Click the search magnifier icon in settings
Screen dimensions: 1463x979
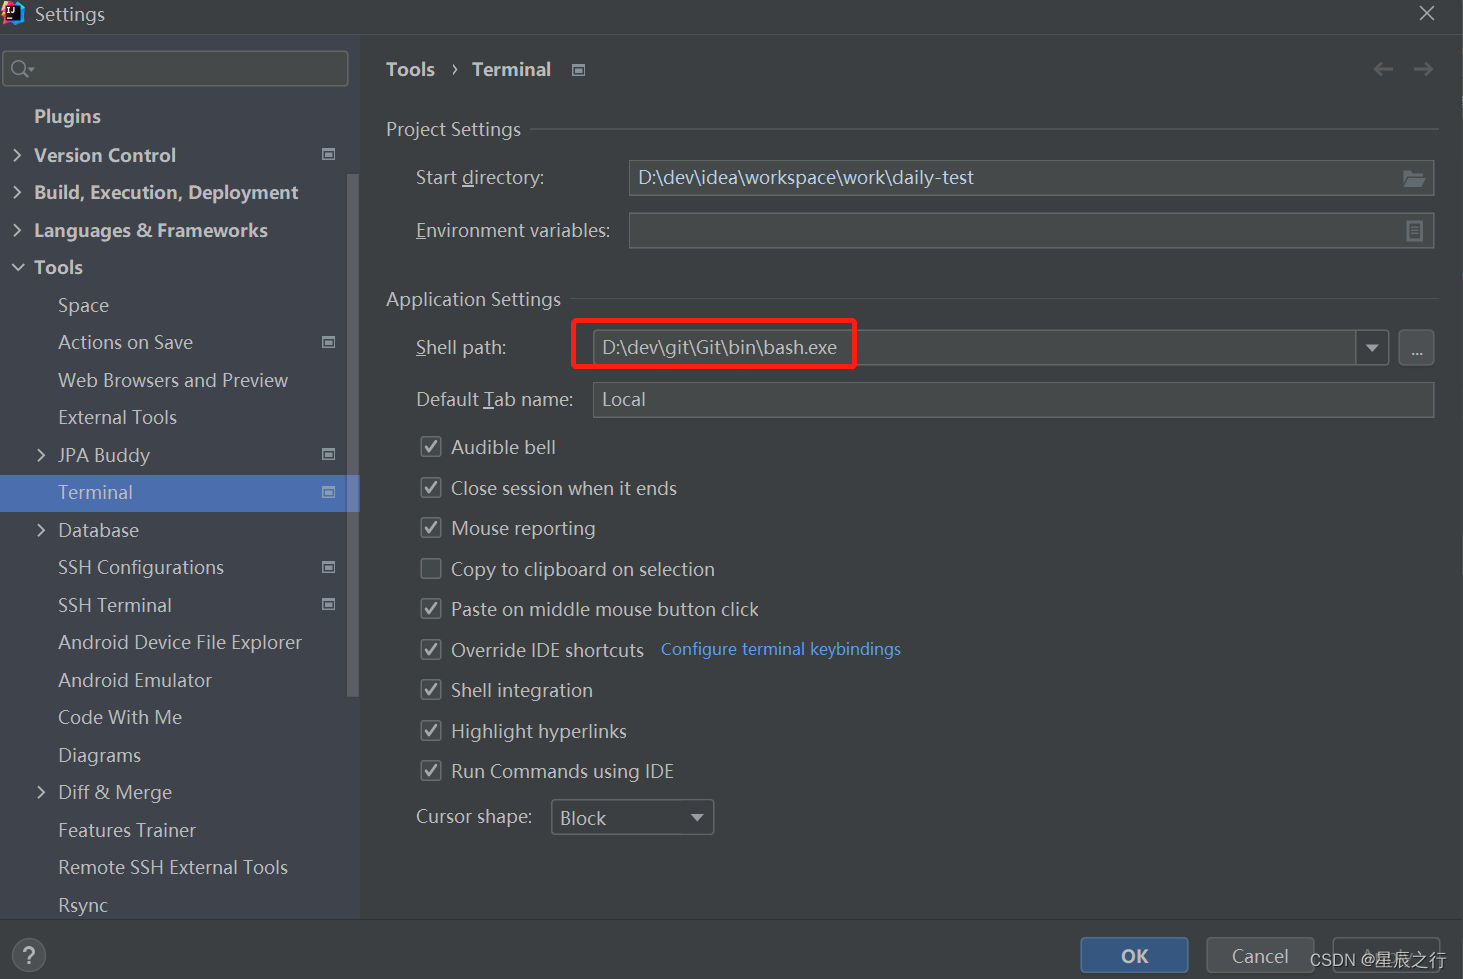(21, 69)
